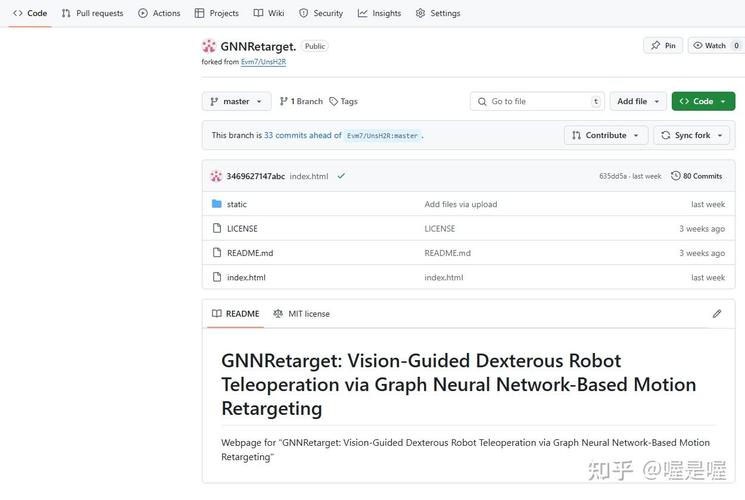
Task: Open the index.html commit message in file list
Action: click(x=443, y=278)
